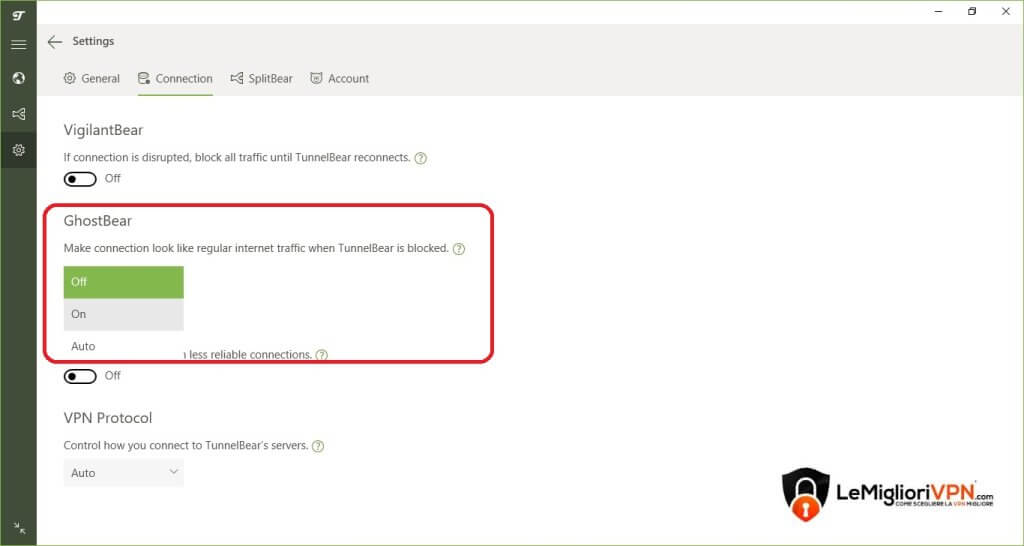Switch to the Connection tab
This screenshot has height=546, width=1024.
[x=175, y=78]
